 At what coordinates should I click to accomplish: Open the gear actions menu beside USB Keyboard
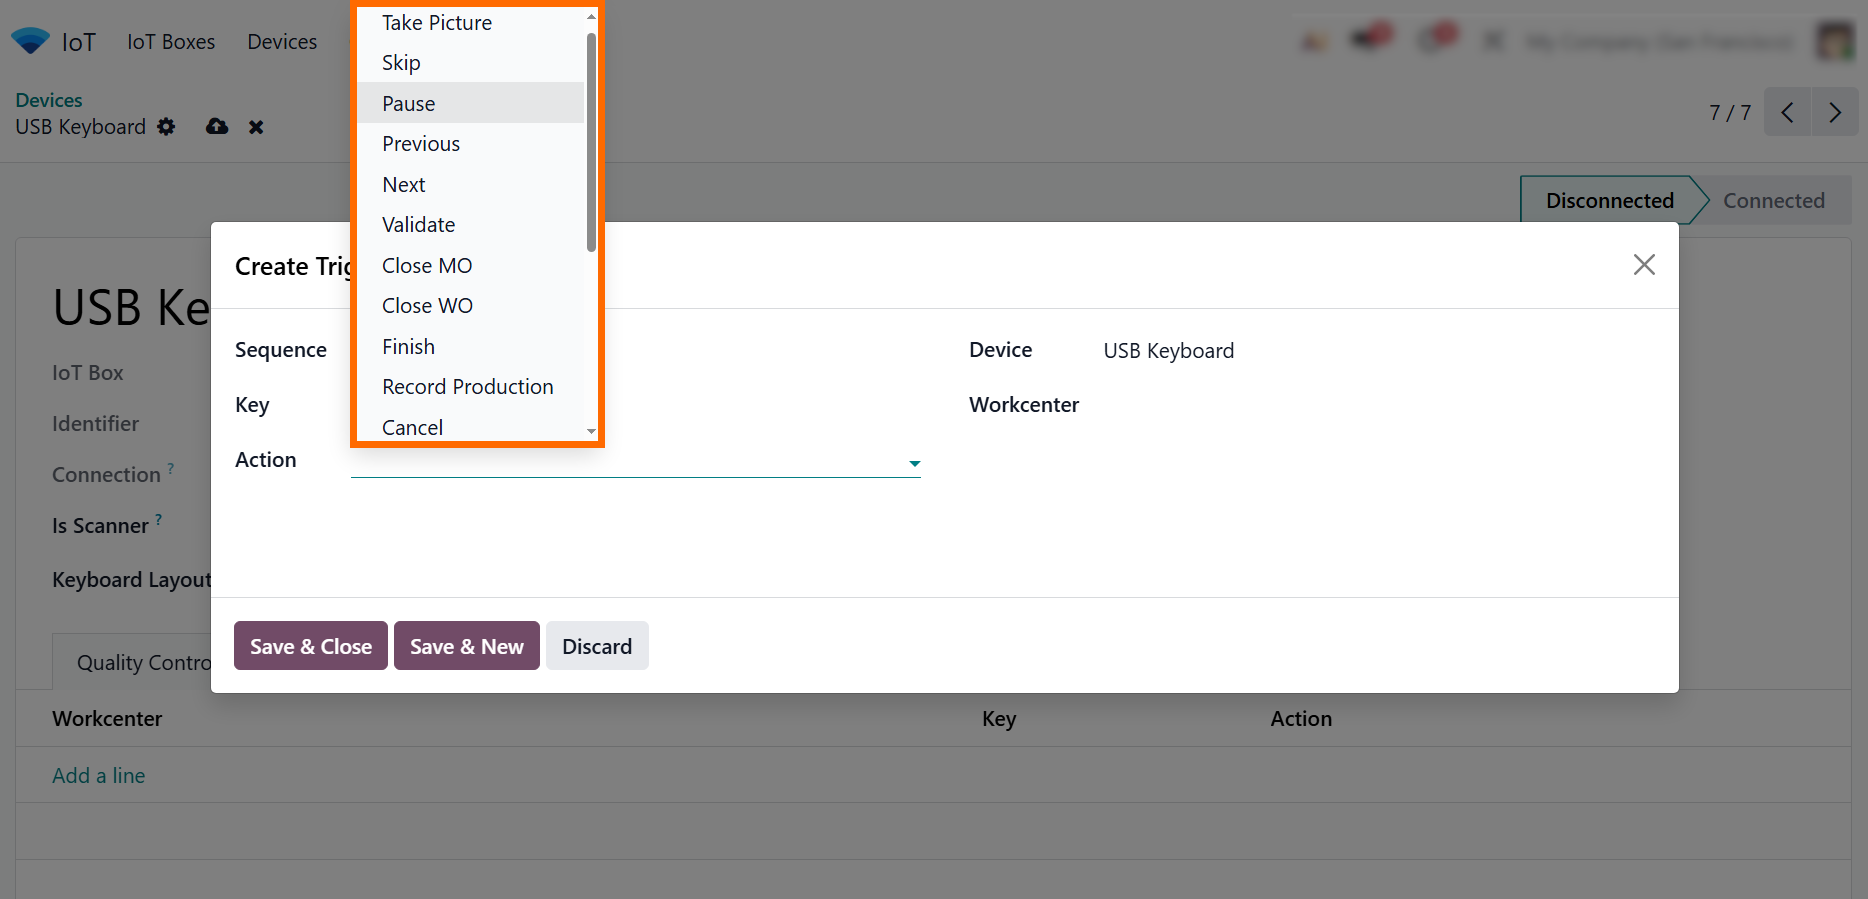point(166,127)
